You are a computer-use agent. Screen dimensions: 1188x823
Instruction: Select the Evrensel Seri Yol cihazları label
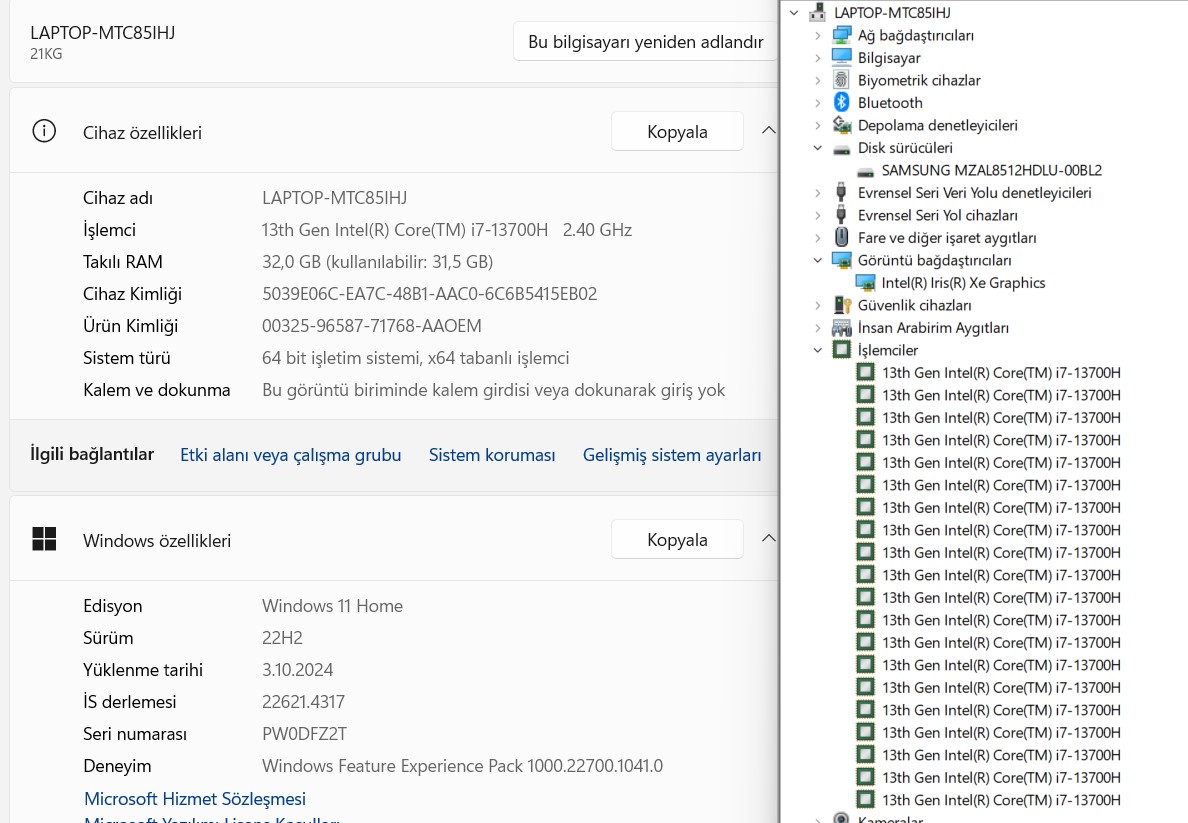click(937, 215)
